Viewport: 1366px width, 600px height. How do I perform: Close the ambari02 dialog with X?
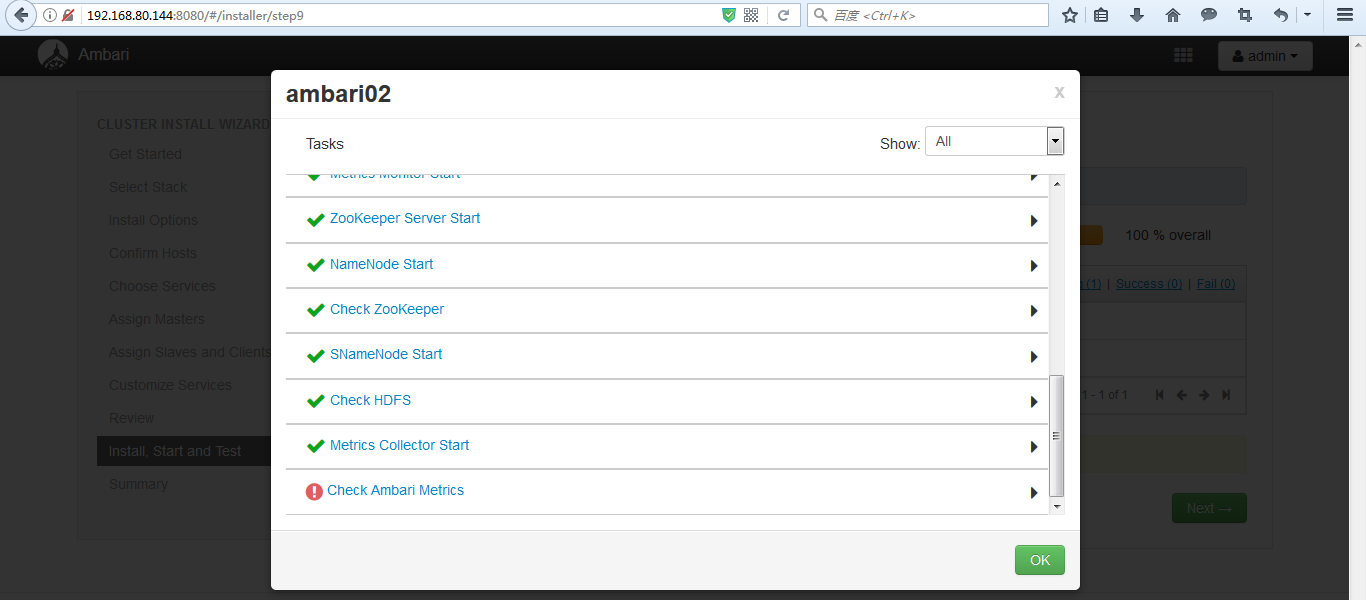point(1059,93)
